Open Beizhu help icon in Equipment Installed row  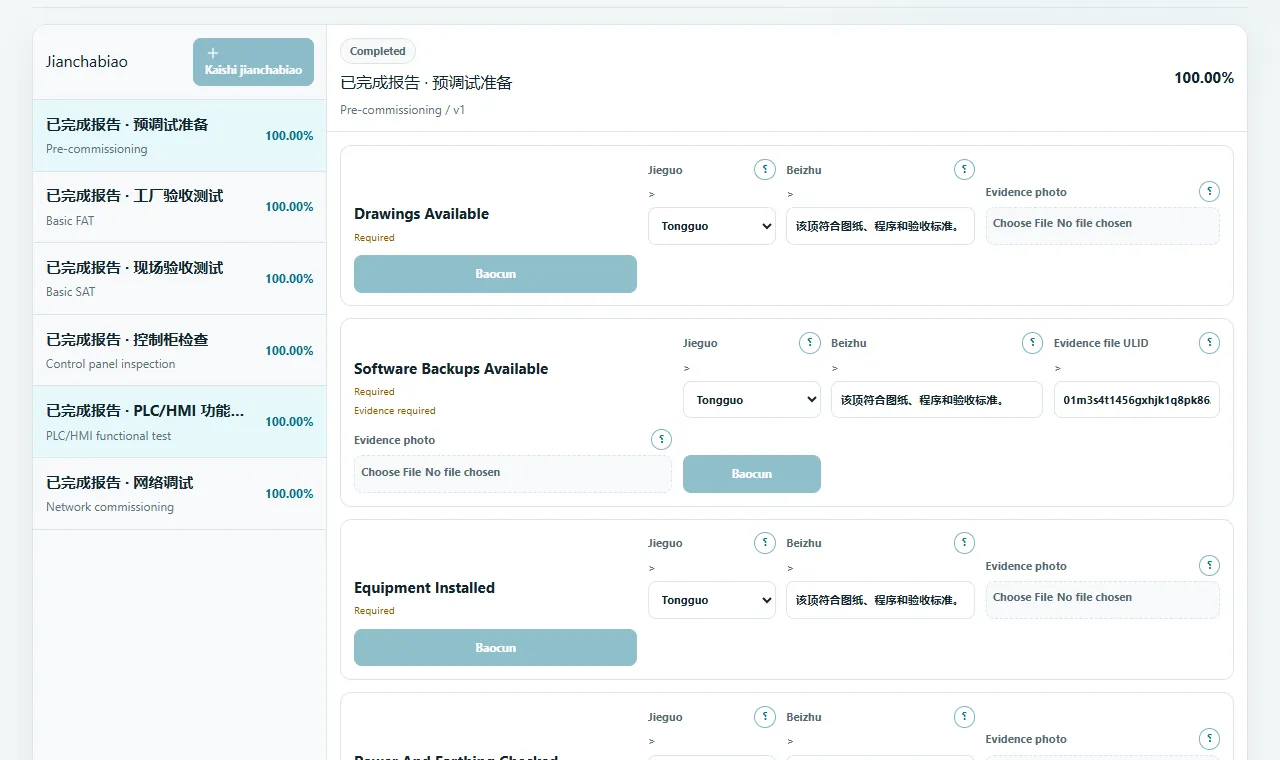tap(964, 543)
